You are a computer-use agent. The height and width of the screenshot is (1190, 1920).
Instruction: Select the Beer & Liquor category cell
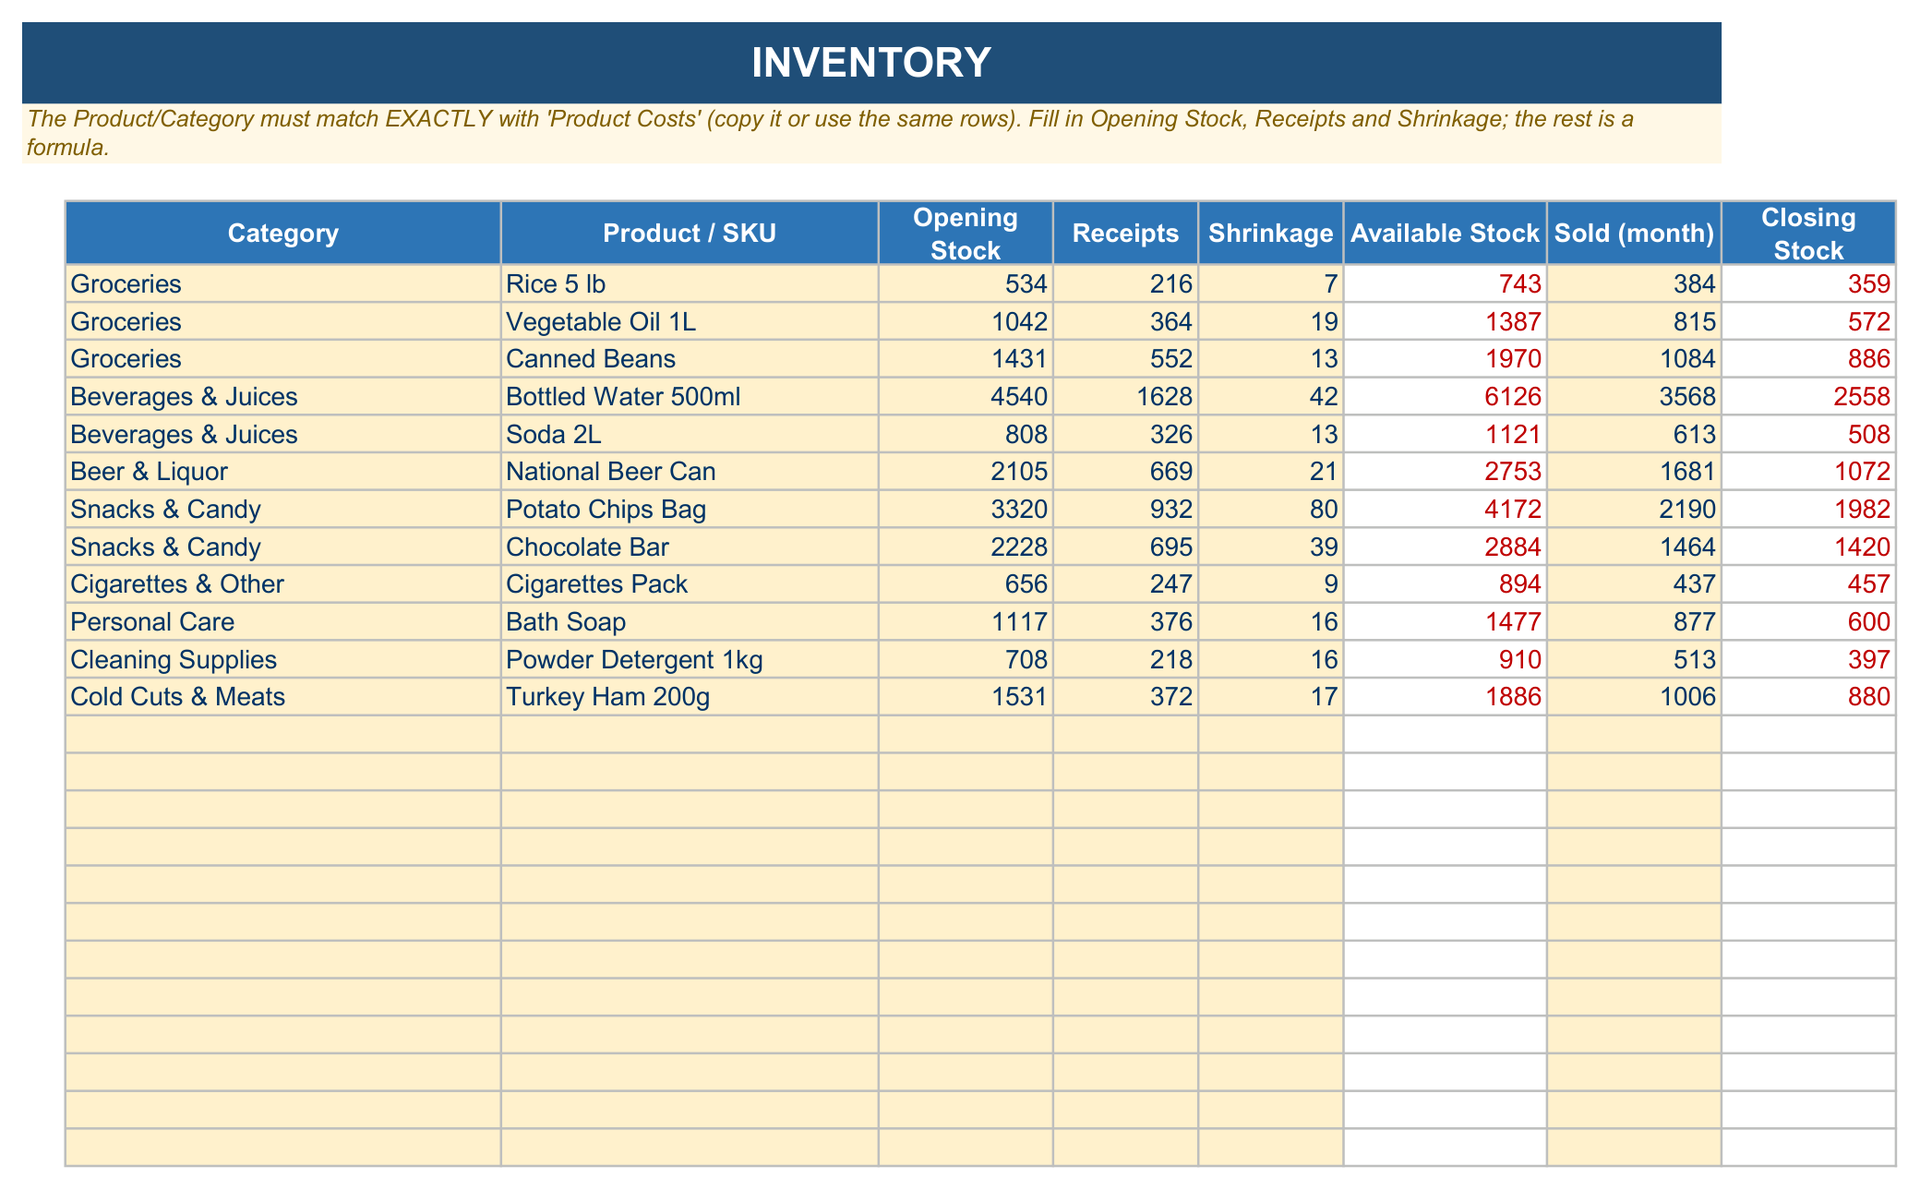[x=283, y=471]
